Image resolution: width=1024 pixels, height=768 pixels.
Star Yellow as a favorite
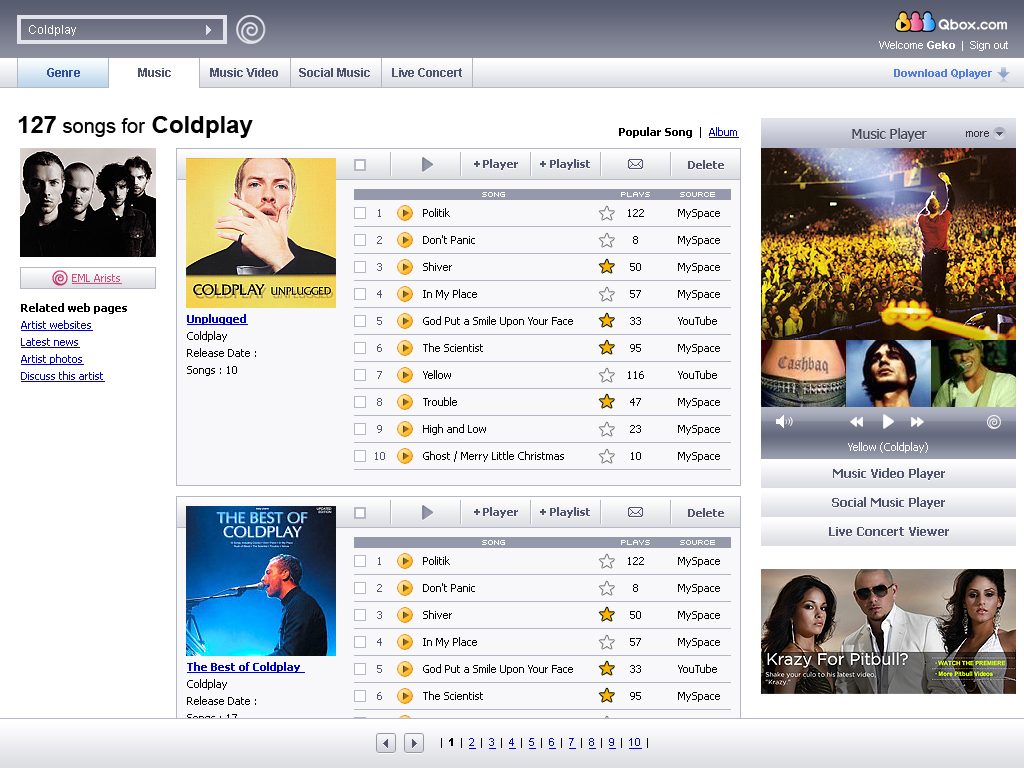607,375
